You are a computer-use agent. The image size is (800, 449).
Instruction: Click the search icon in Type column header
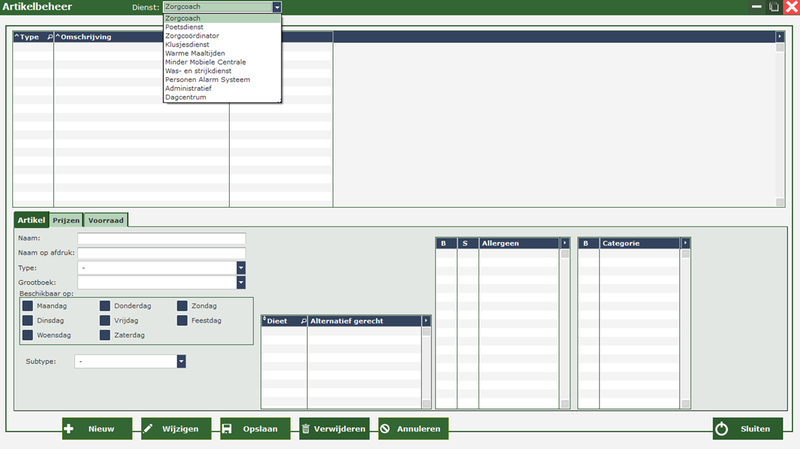point(49,37)
